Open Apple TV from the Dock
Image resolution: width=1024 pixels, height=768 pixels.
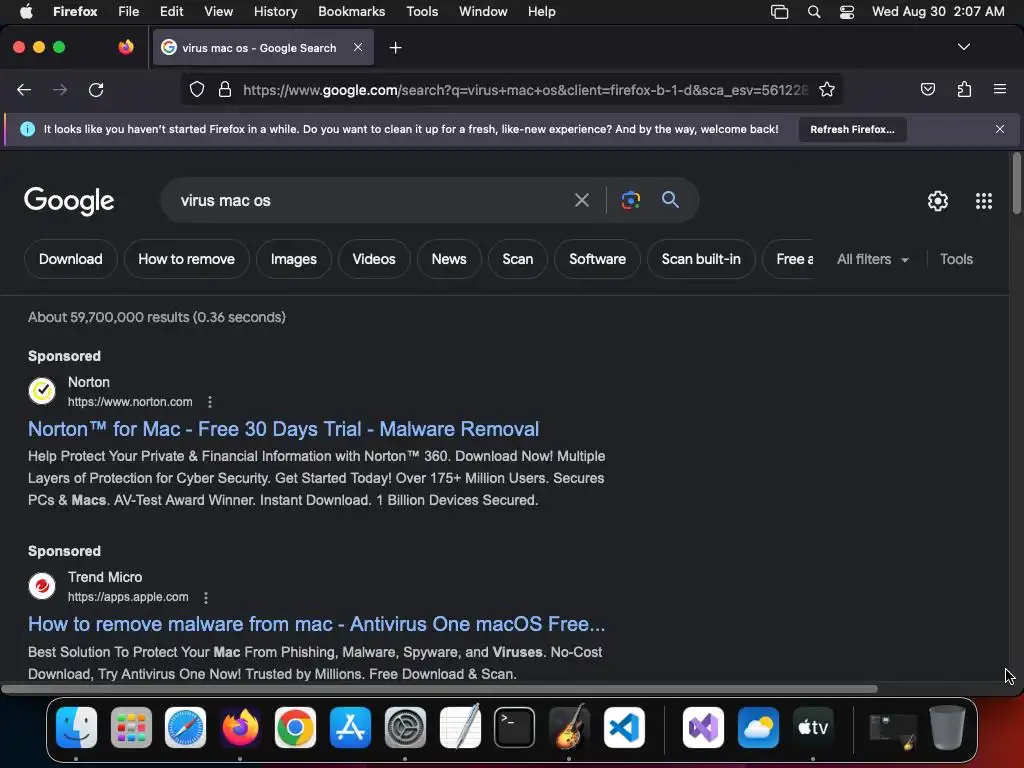813,728
